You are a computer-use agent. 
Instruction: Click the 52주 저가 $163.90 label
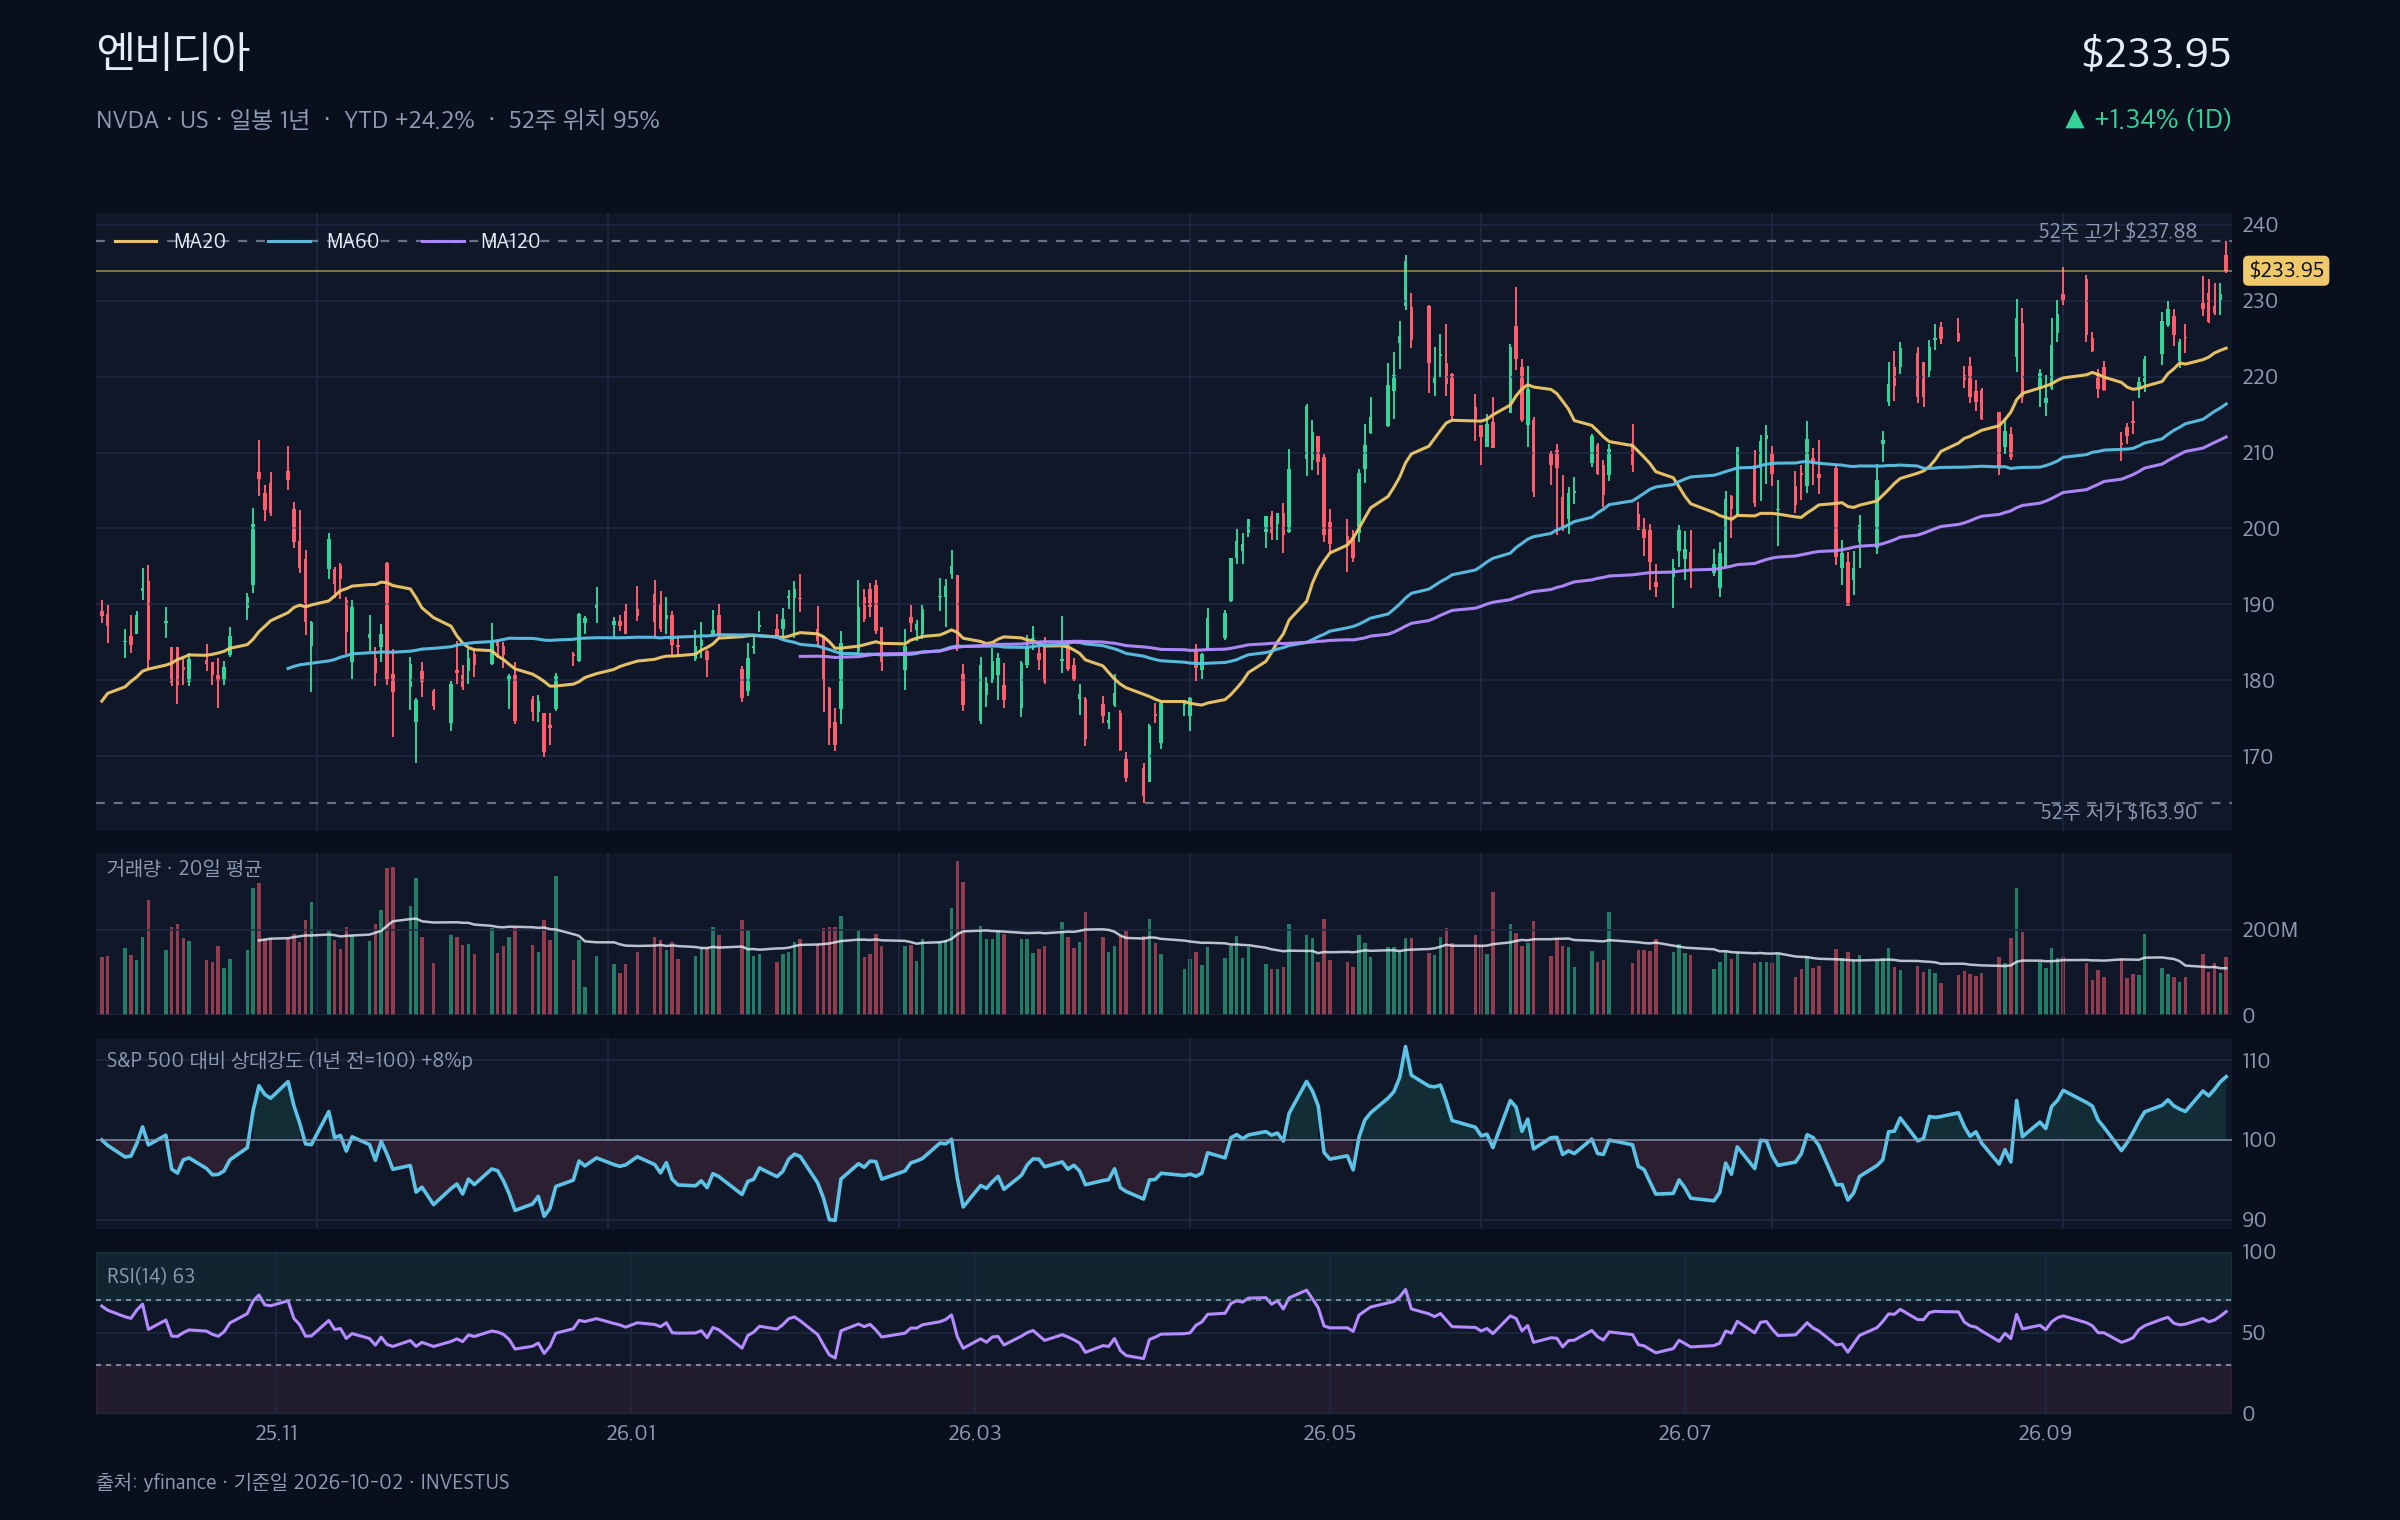2118,812
